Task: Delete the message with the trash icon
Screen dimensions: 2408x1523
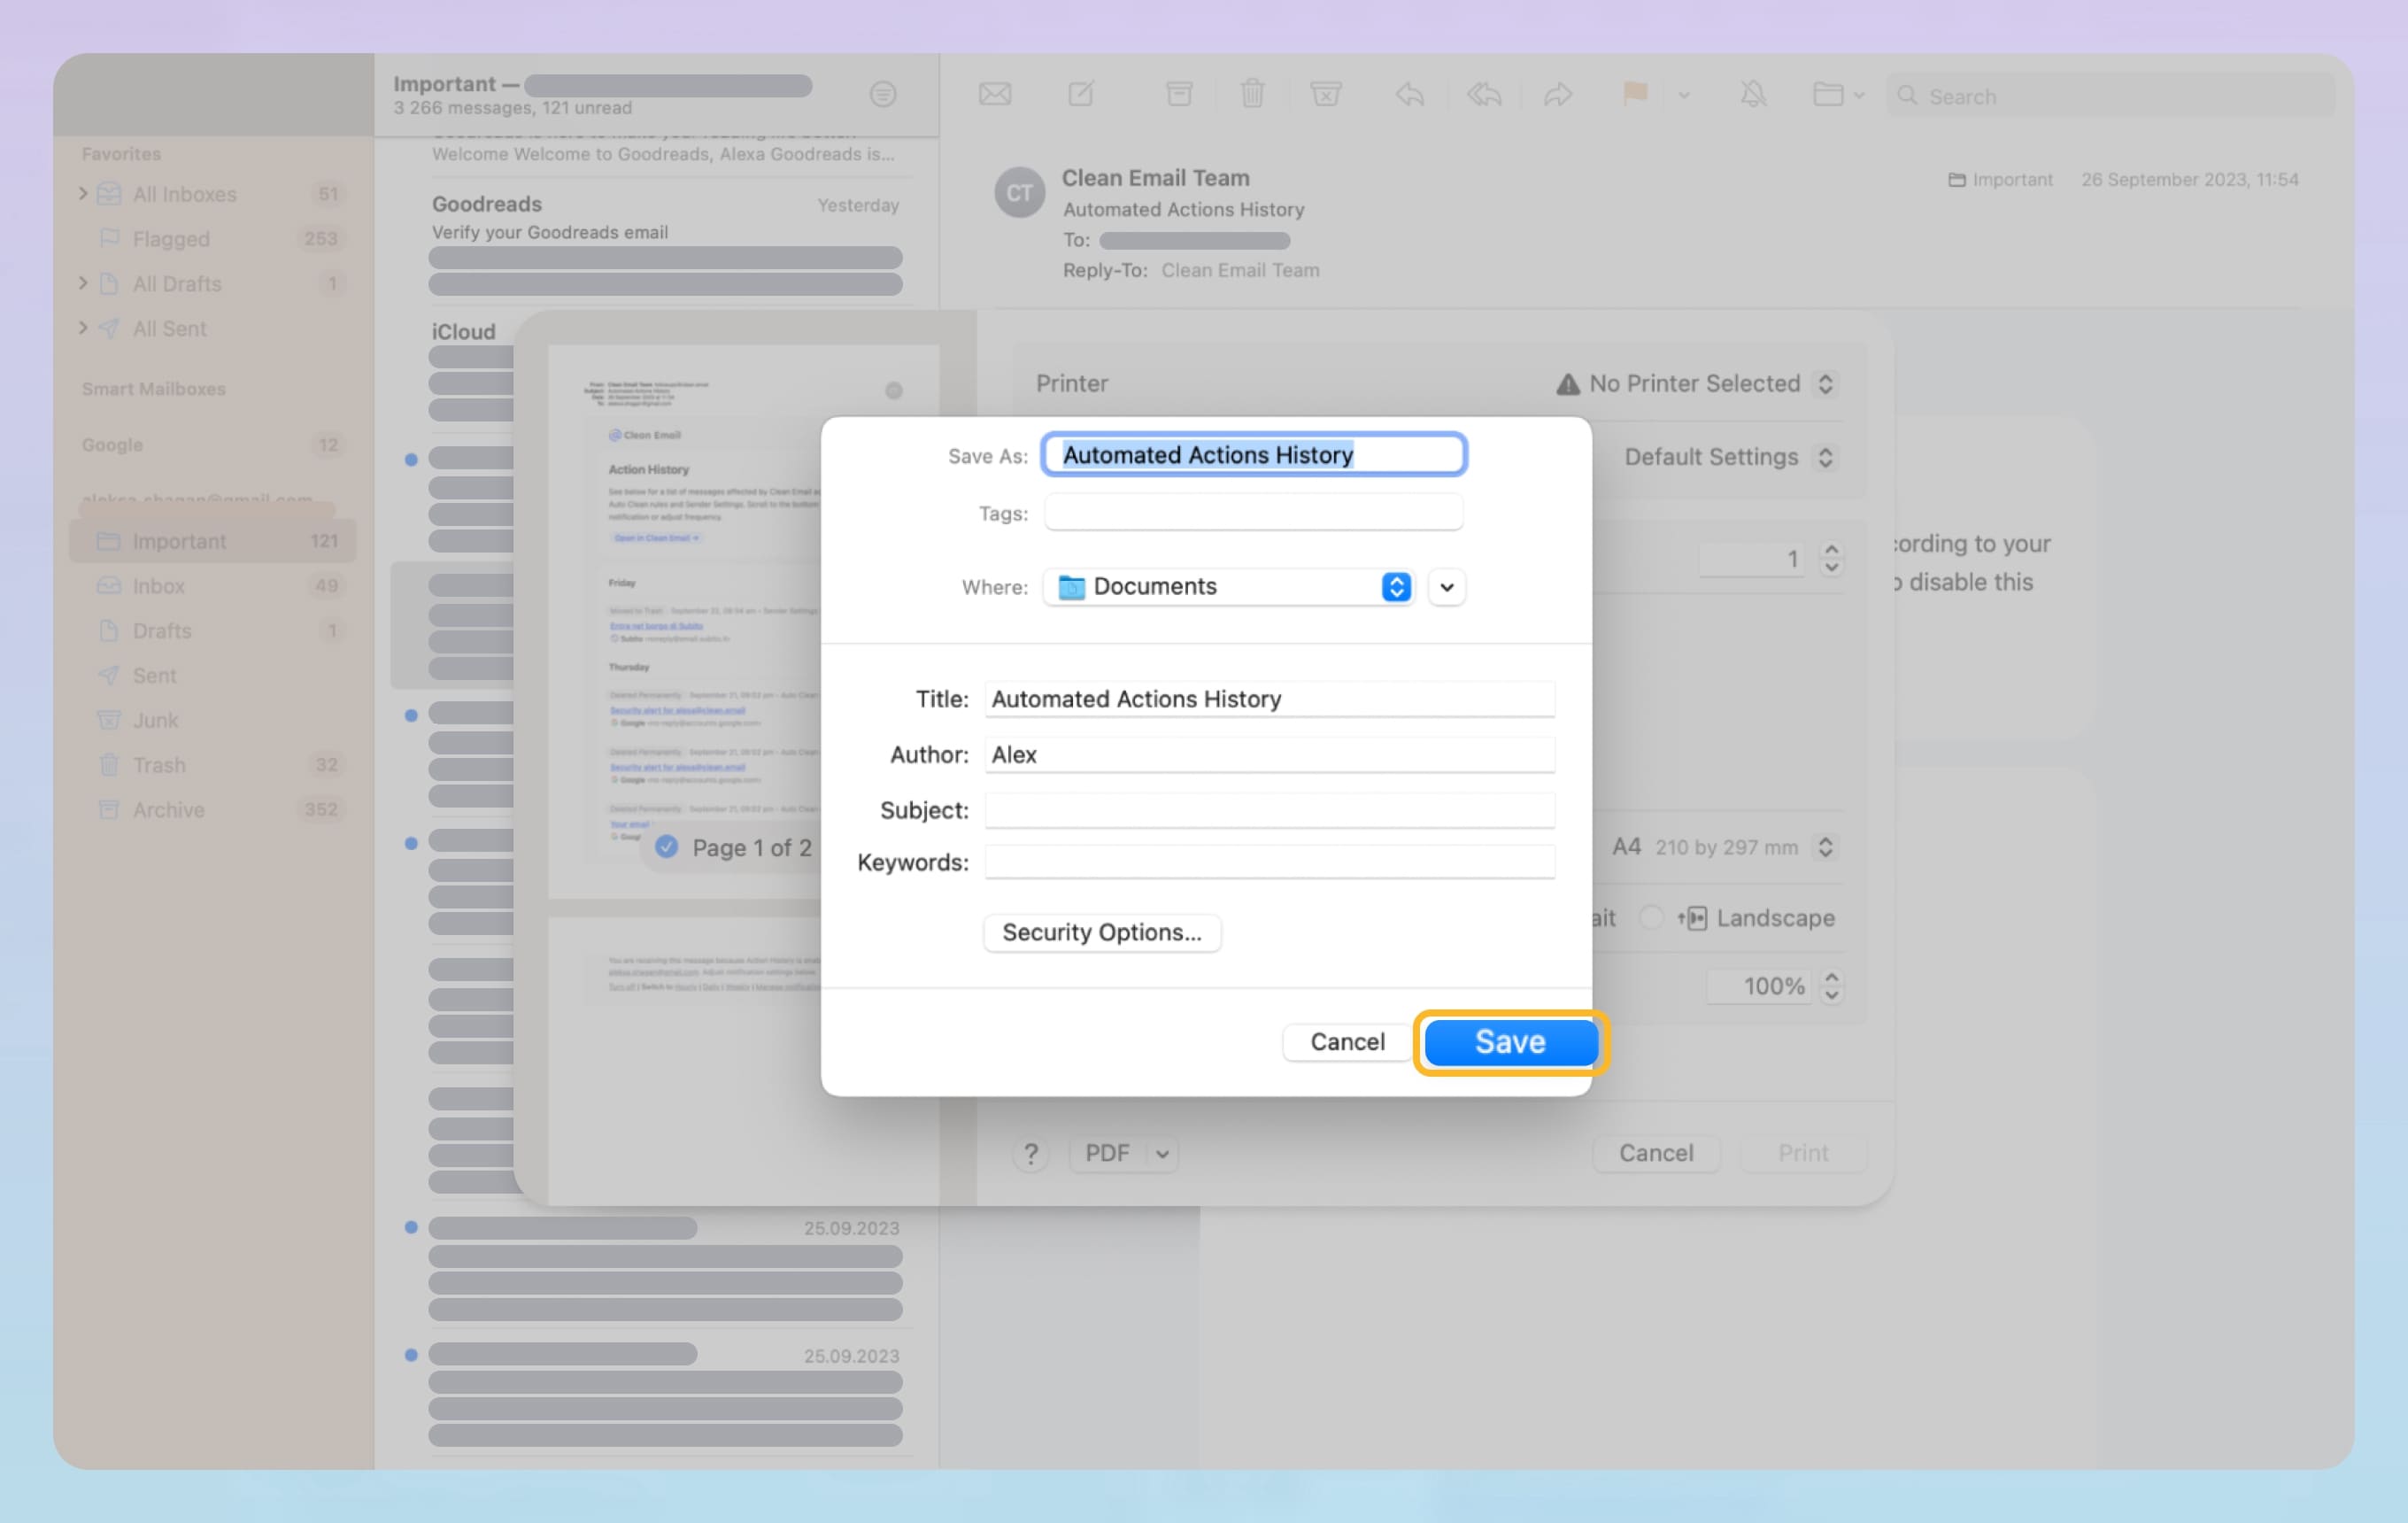Action: coord(1253,94)
